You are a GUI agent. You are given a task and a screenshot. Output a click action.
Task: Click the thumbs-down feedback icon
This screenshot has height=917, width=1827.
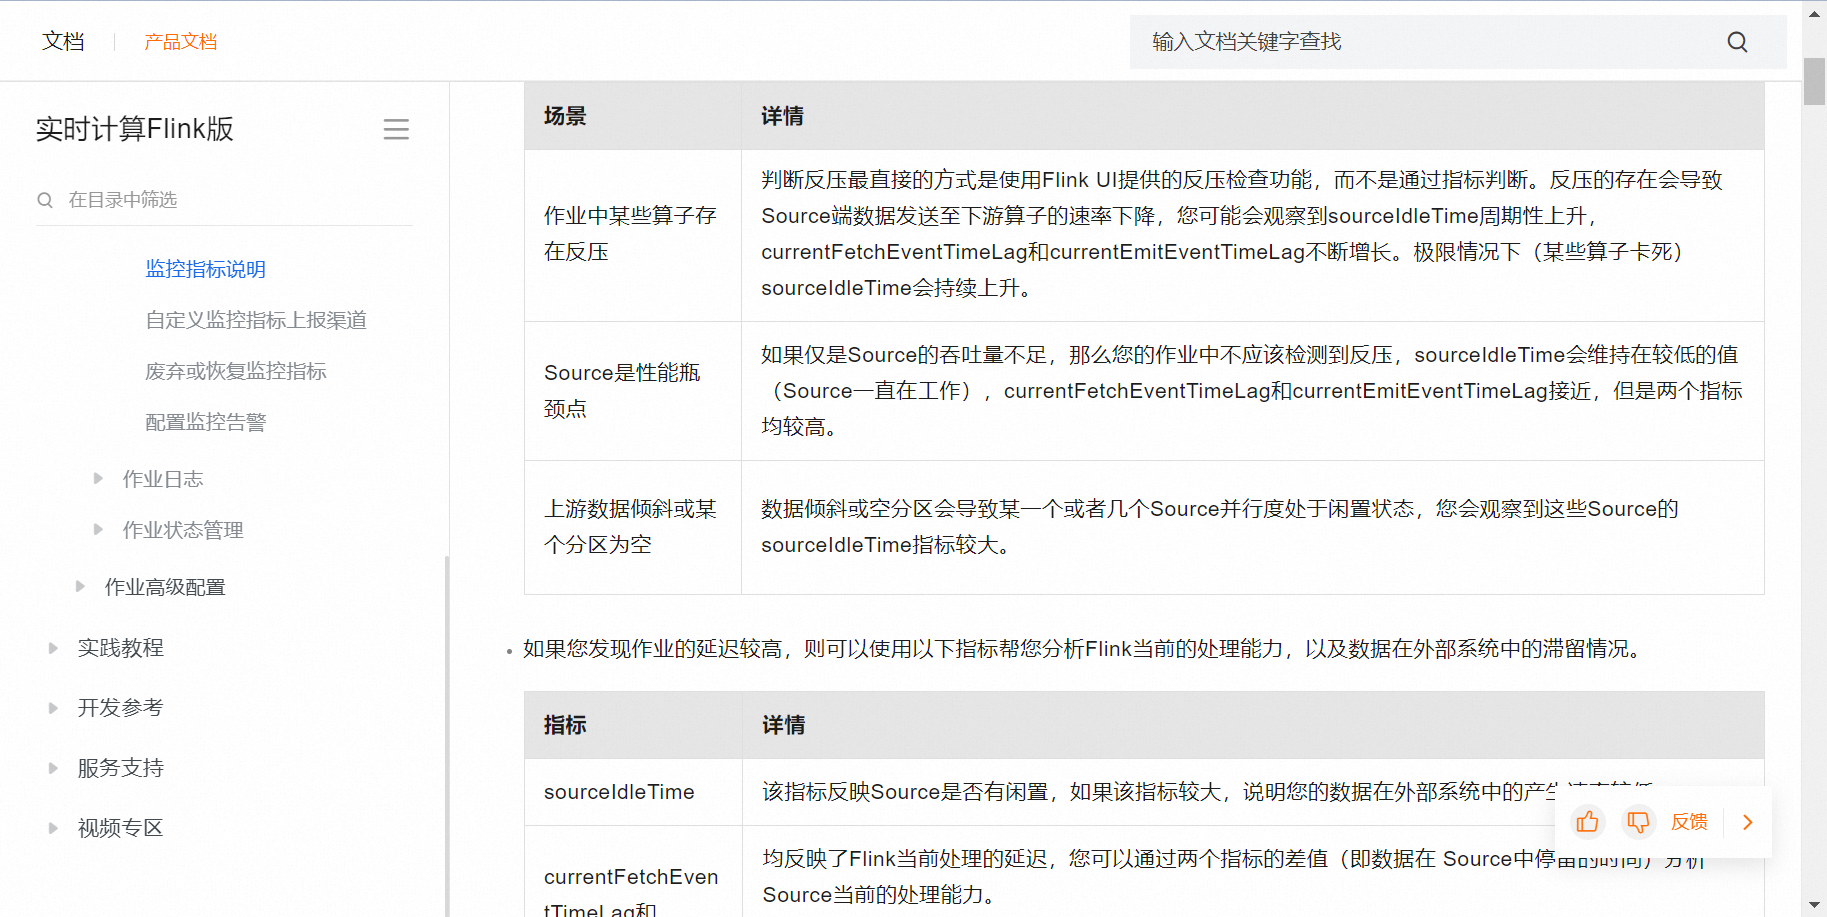1638,822
